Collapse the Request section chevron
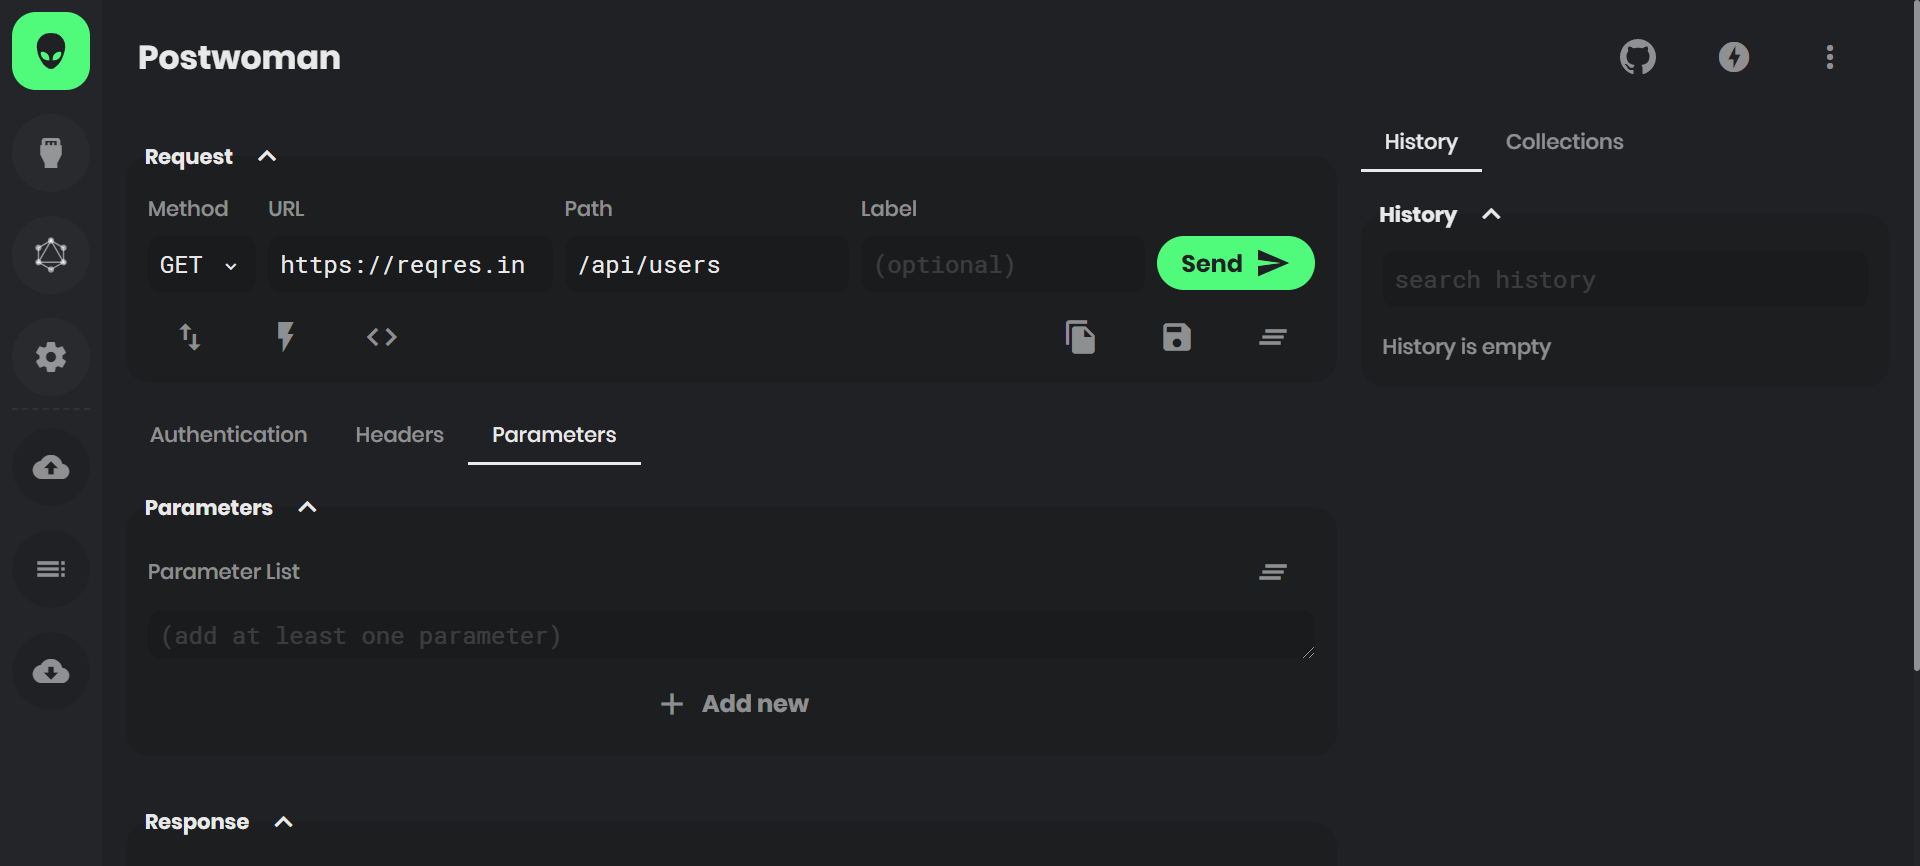 pos(267,156)
